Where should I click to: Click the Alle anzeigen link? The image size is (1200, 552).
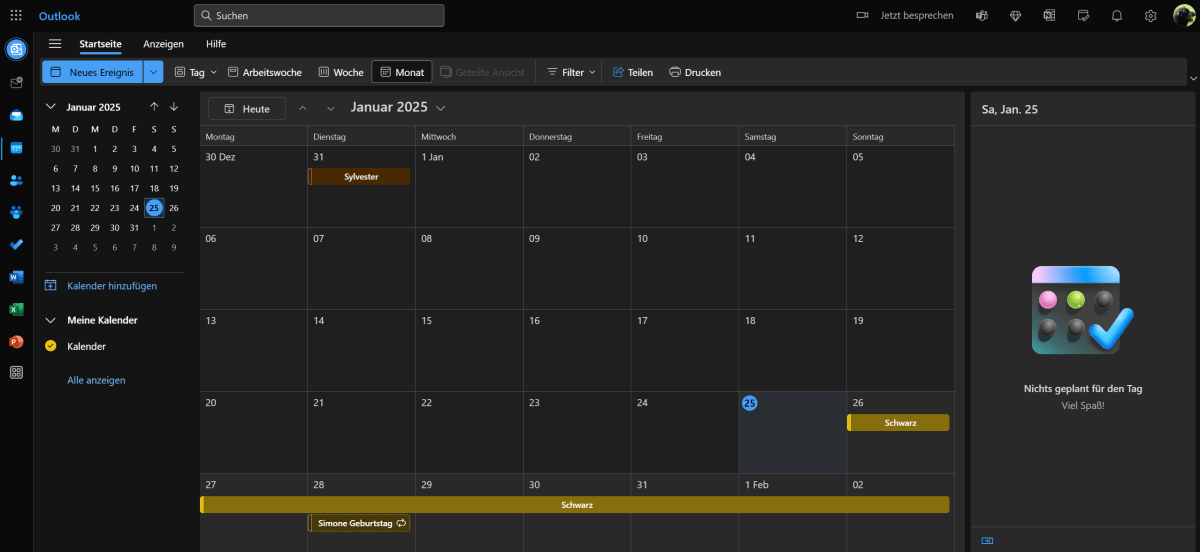[x=96, y=380]
